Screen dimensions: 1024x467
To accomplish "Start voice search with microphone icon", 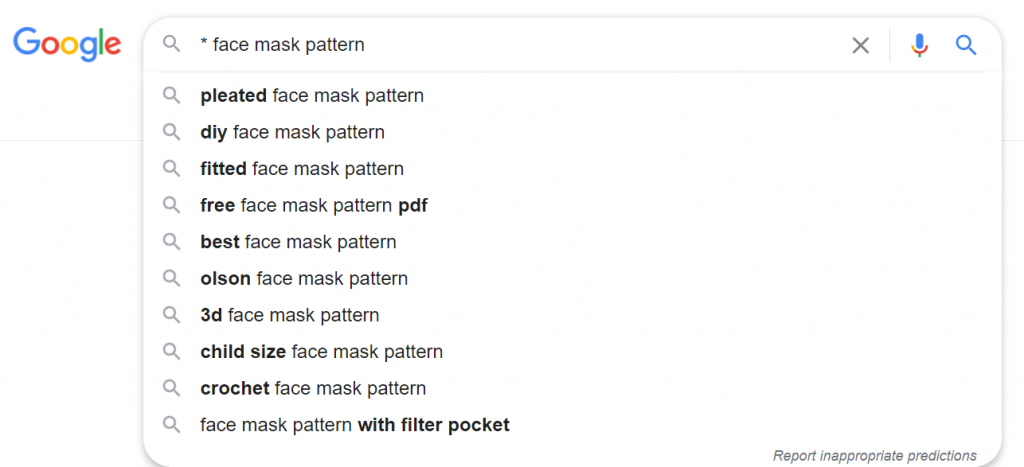I will [x=920, y=45].
